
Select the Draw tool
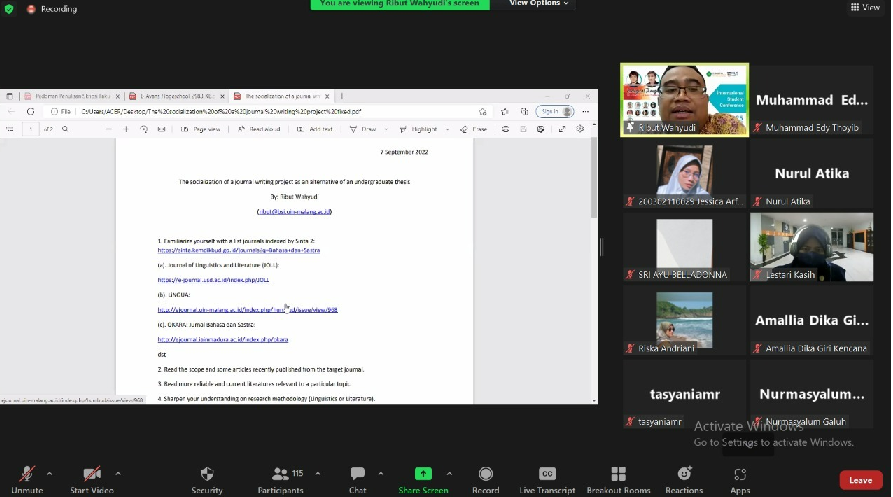(363, 129)
